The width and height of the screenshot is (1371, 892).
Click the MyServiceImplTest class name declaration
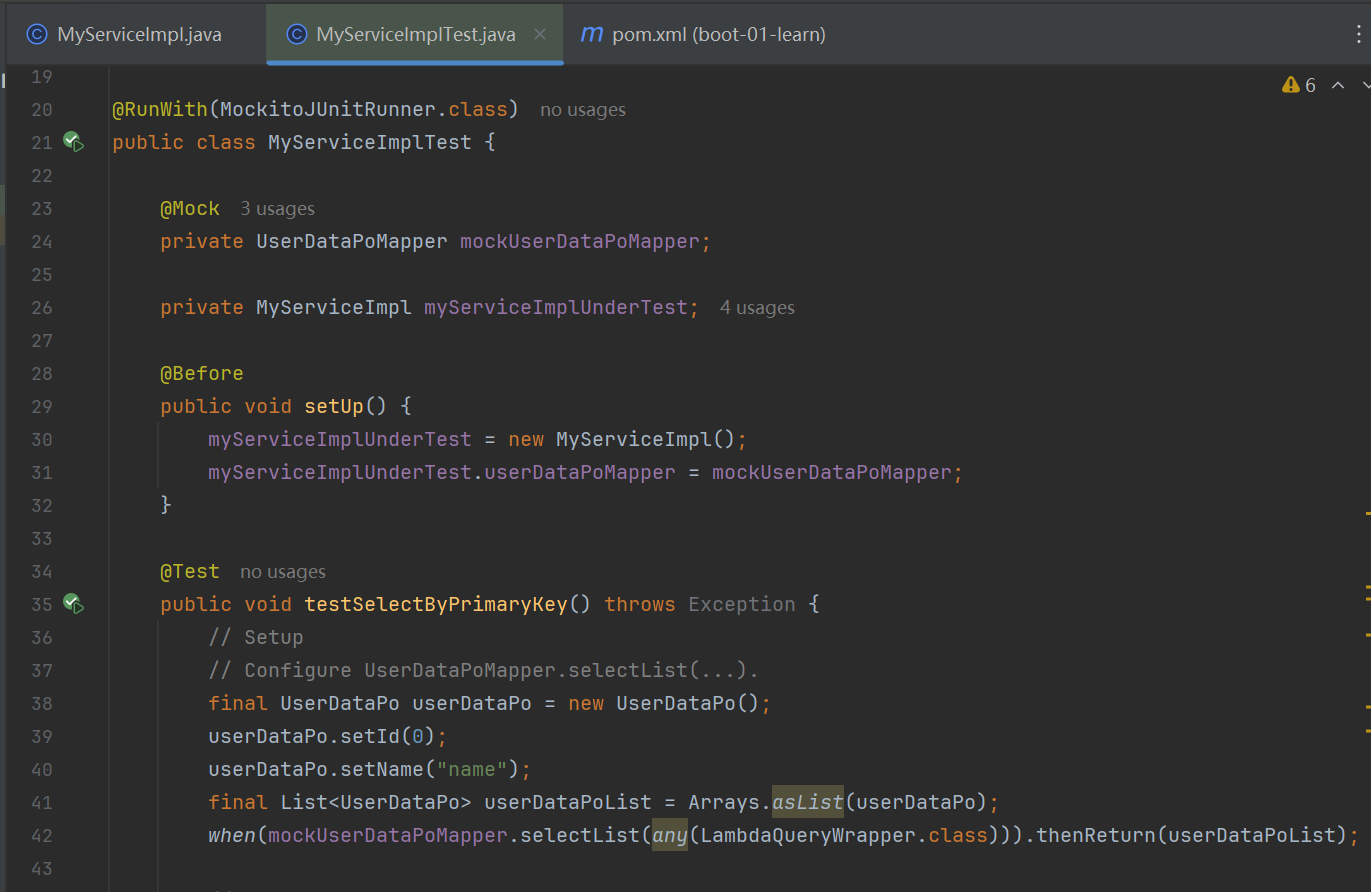(x=369, y=142)
